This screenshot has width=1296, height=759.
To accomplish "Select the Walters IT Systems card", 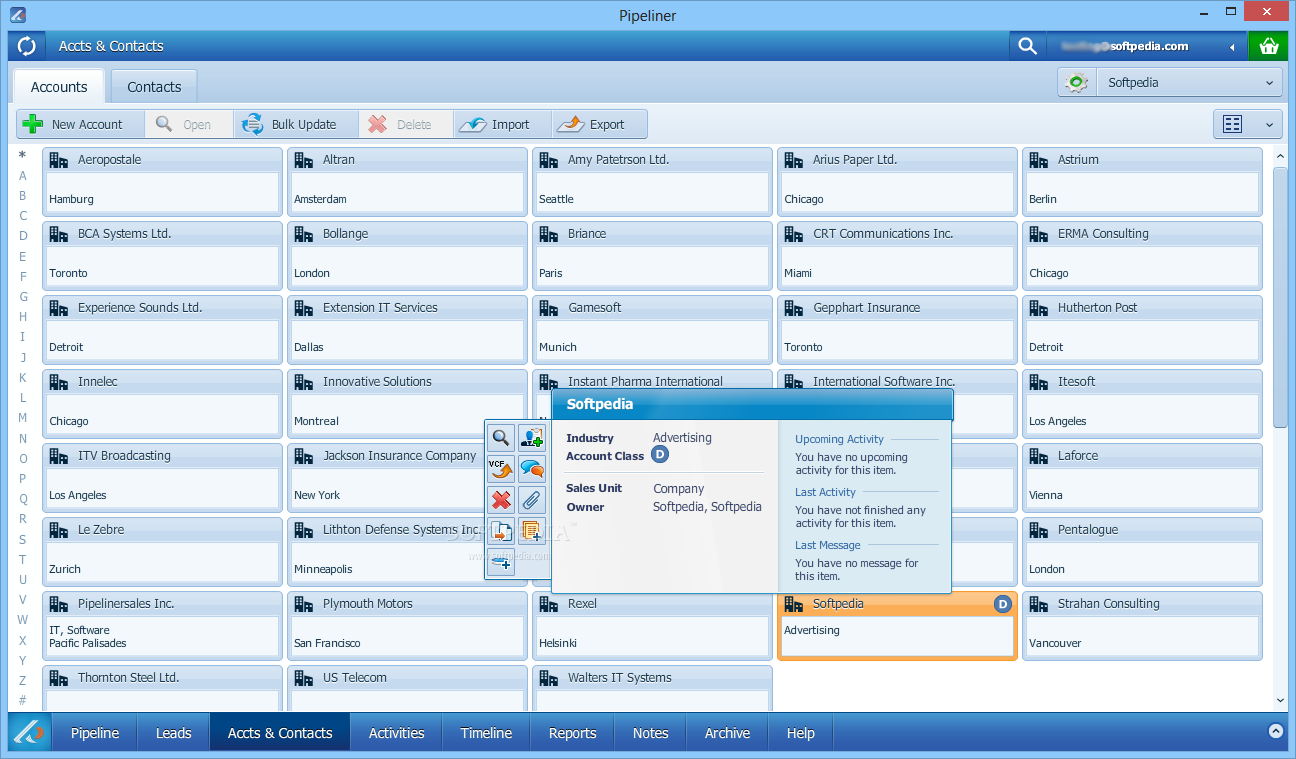I will click(x=652, y=688).
